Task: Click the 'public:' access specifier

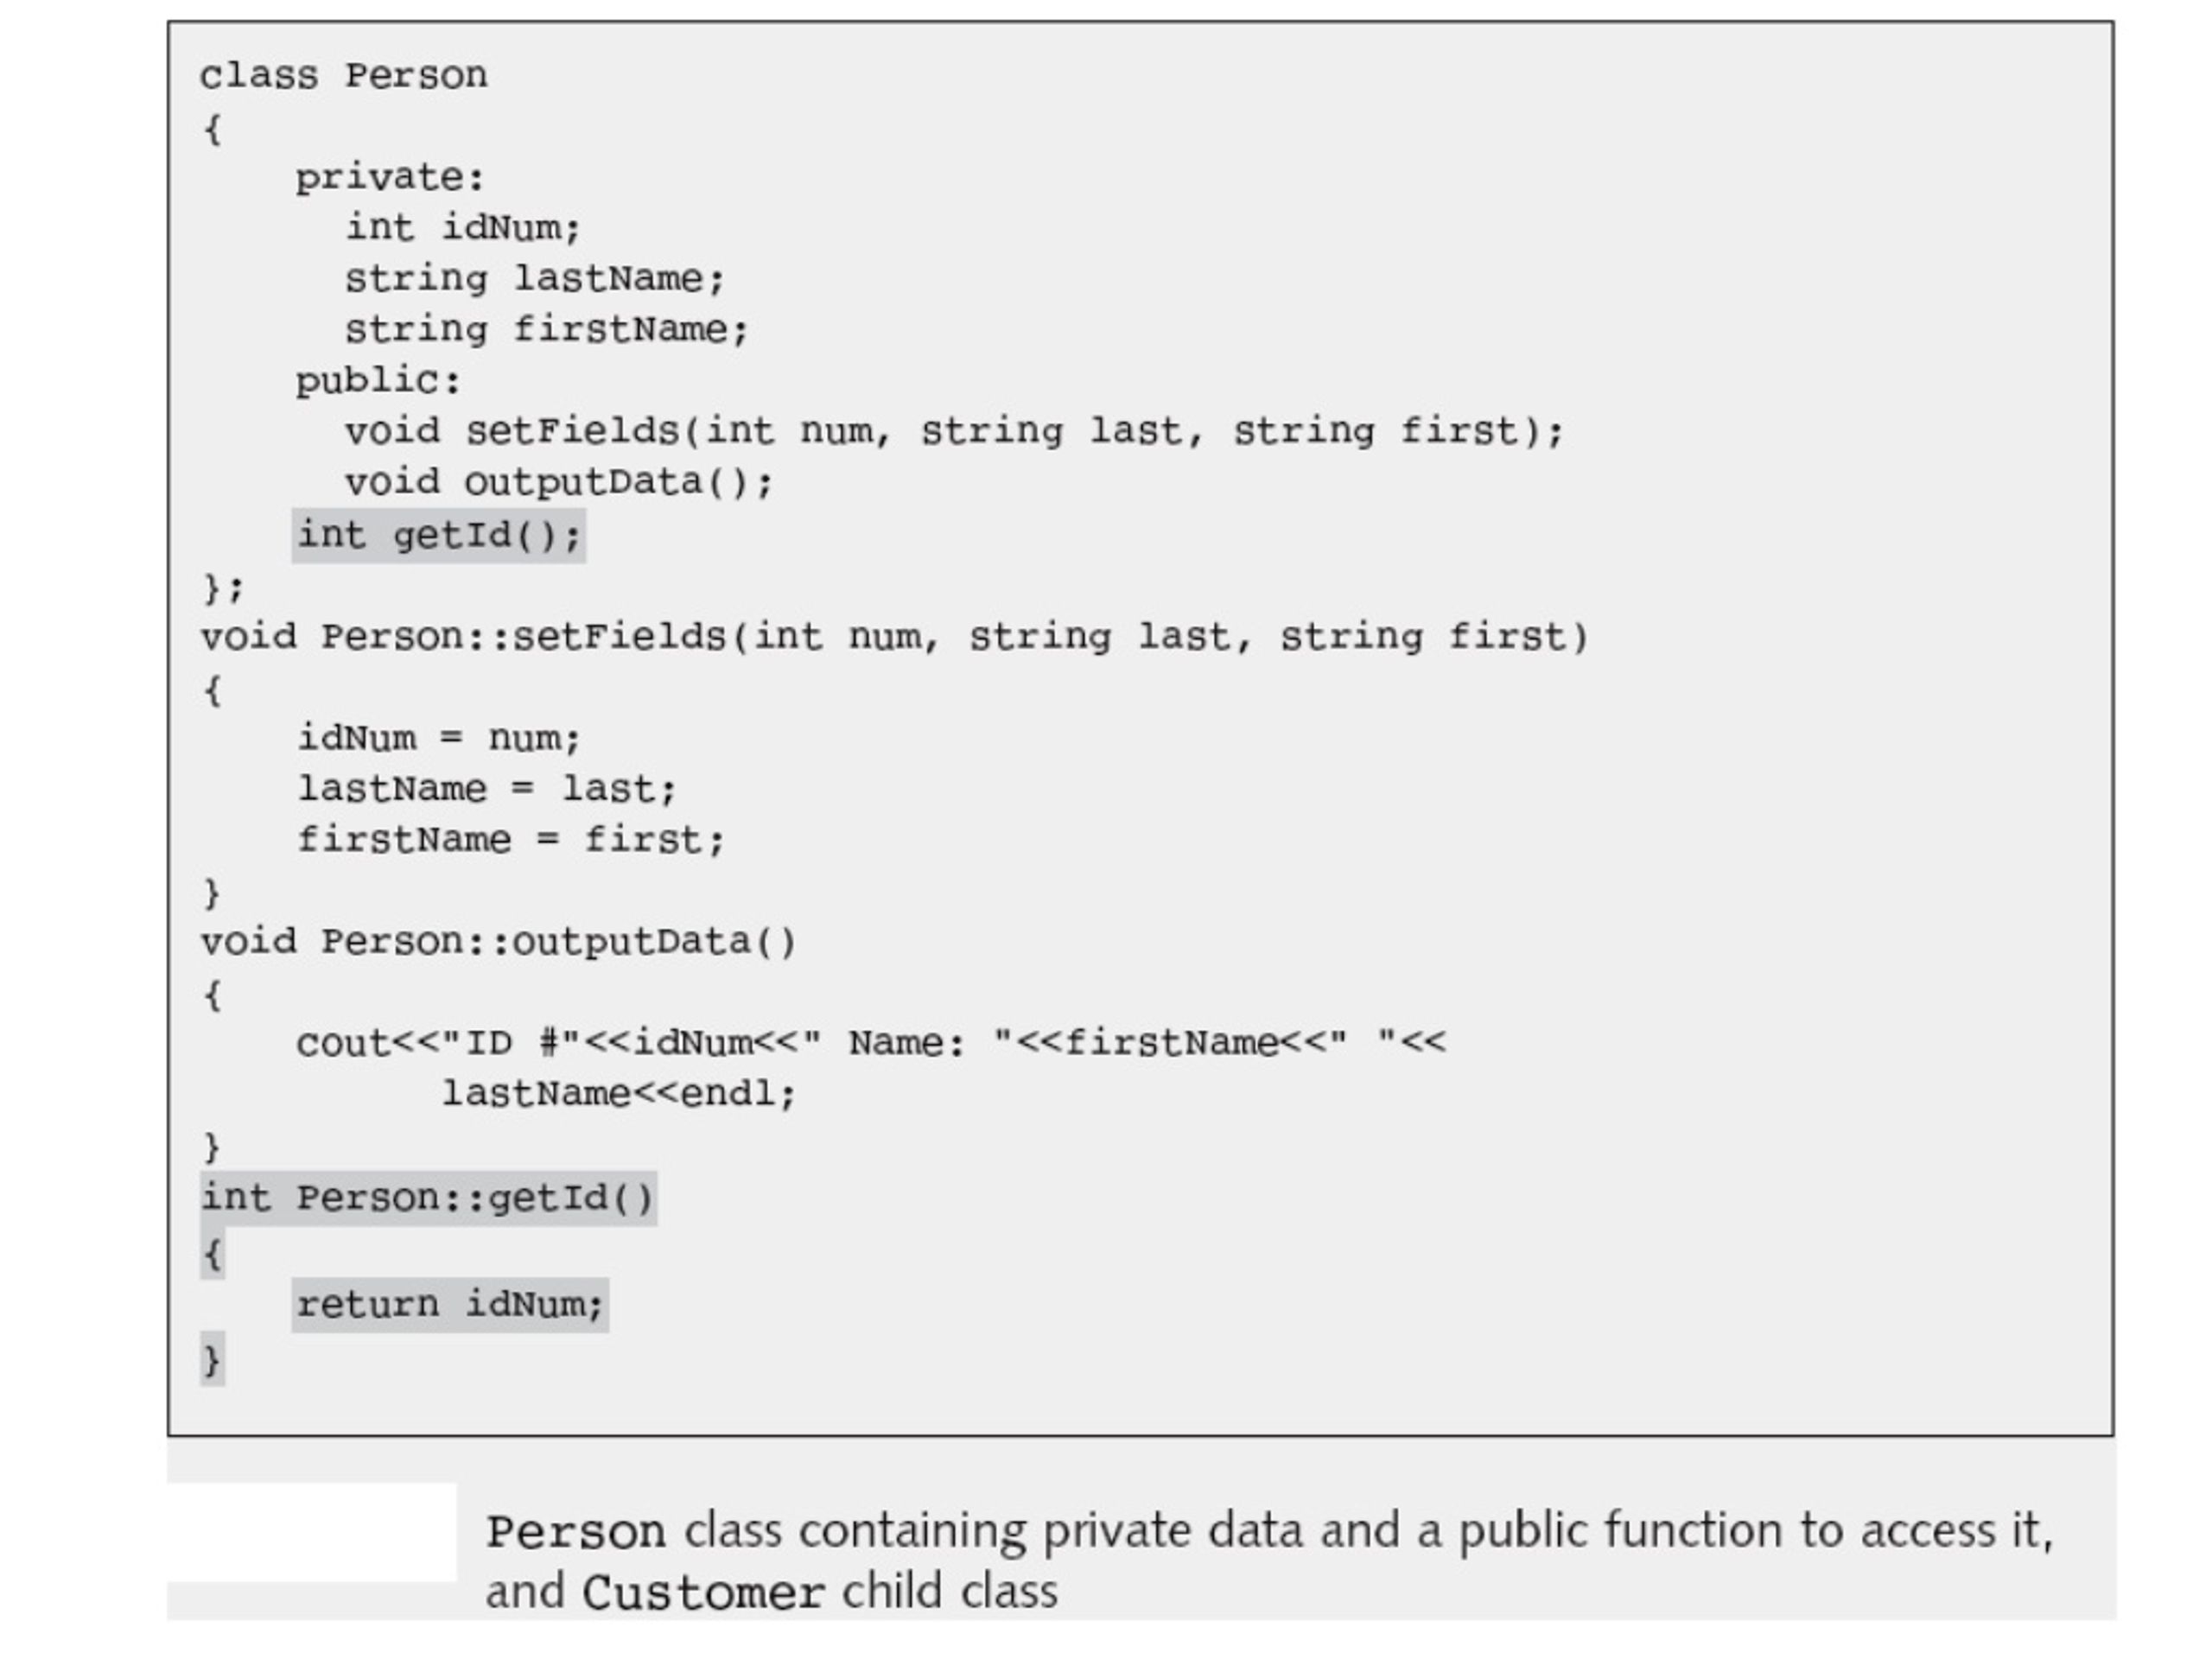Action: click(x=378, y=382)
